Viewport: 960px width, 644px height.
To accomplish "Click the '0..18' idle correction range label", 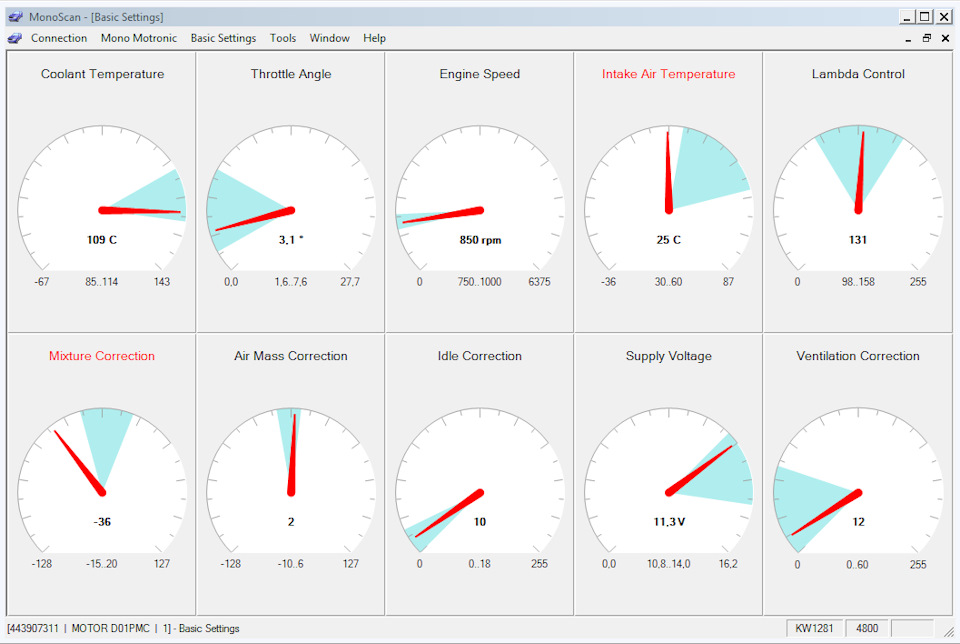I will pyautogui.click(x=479, y=564).
